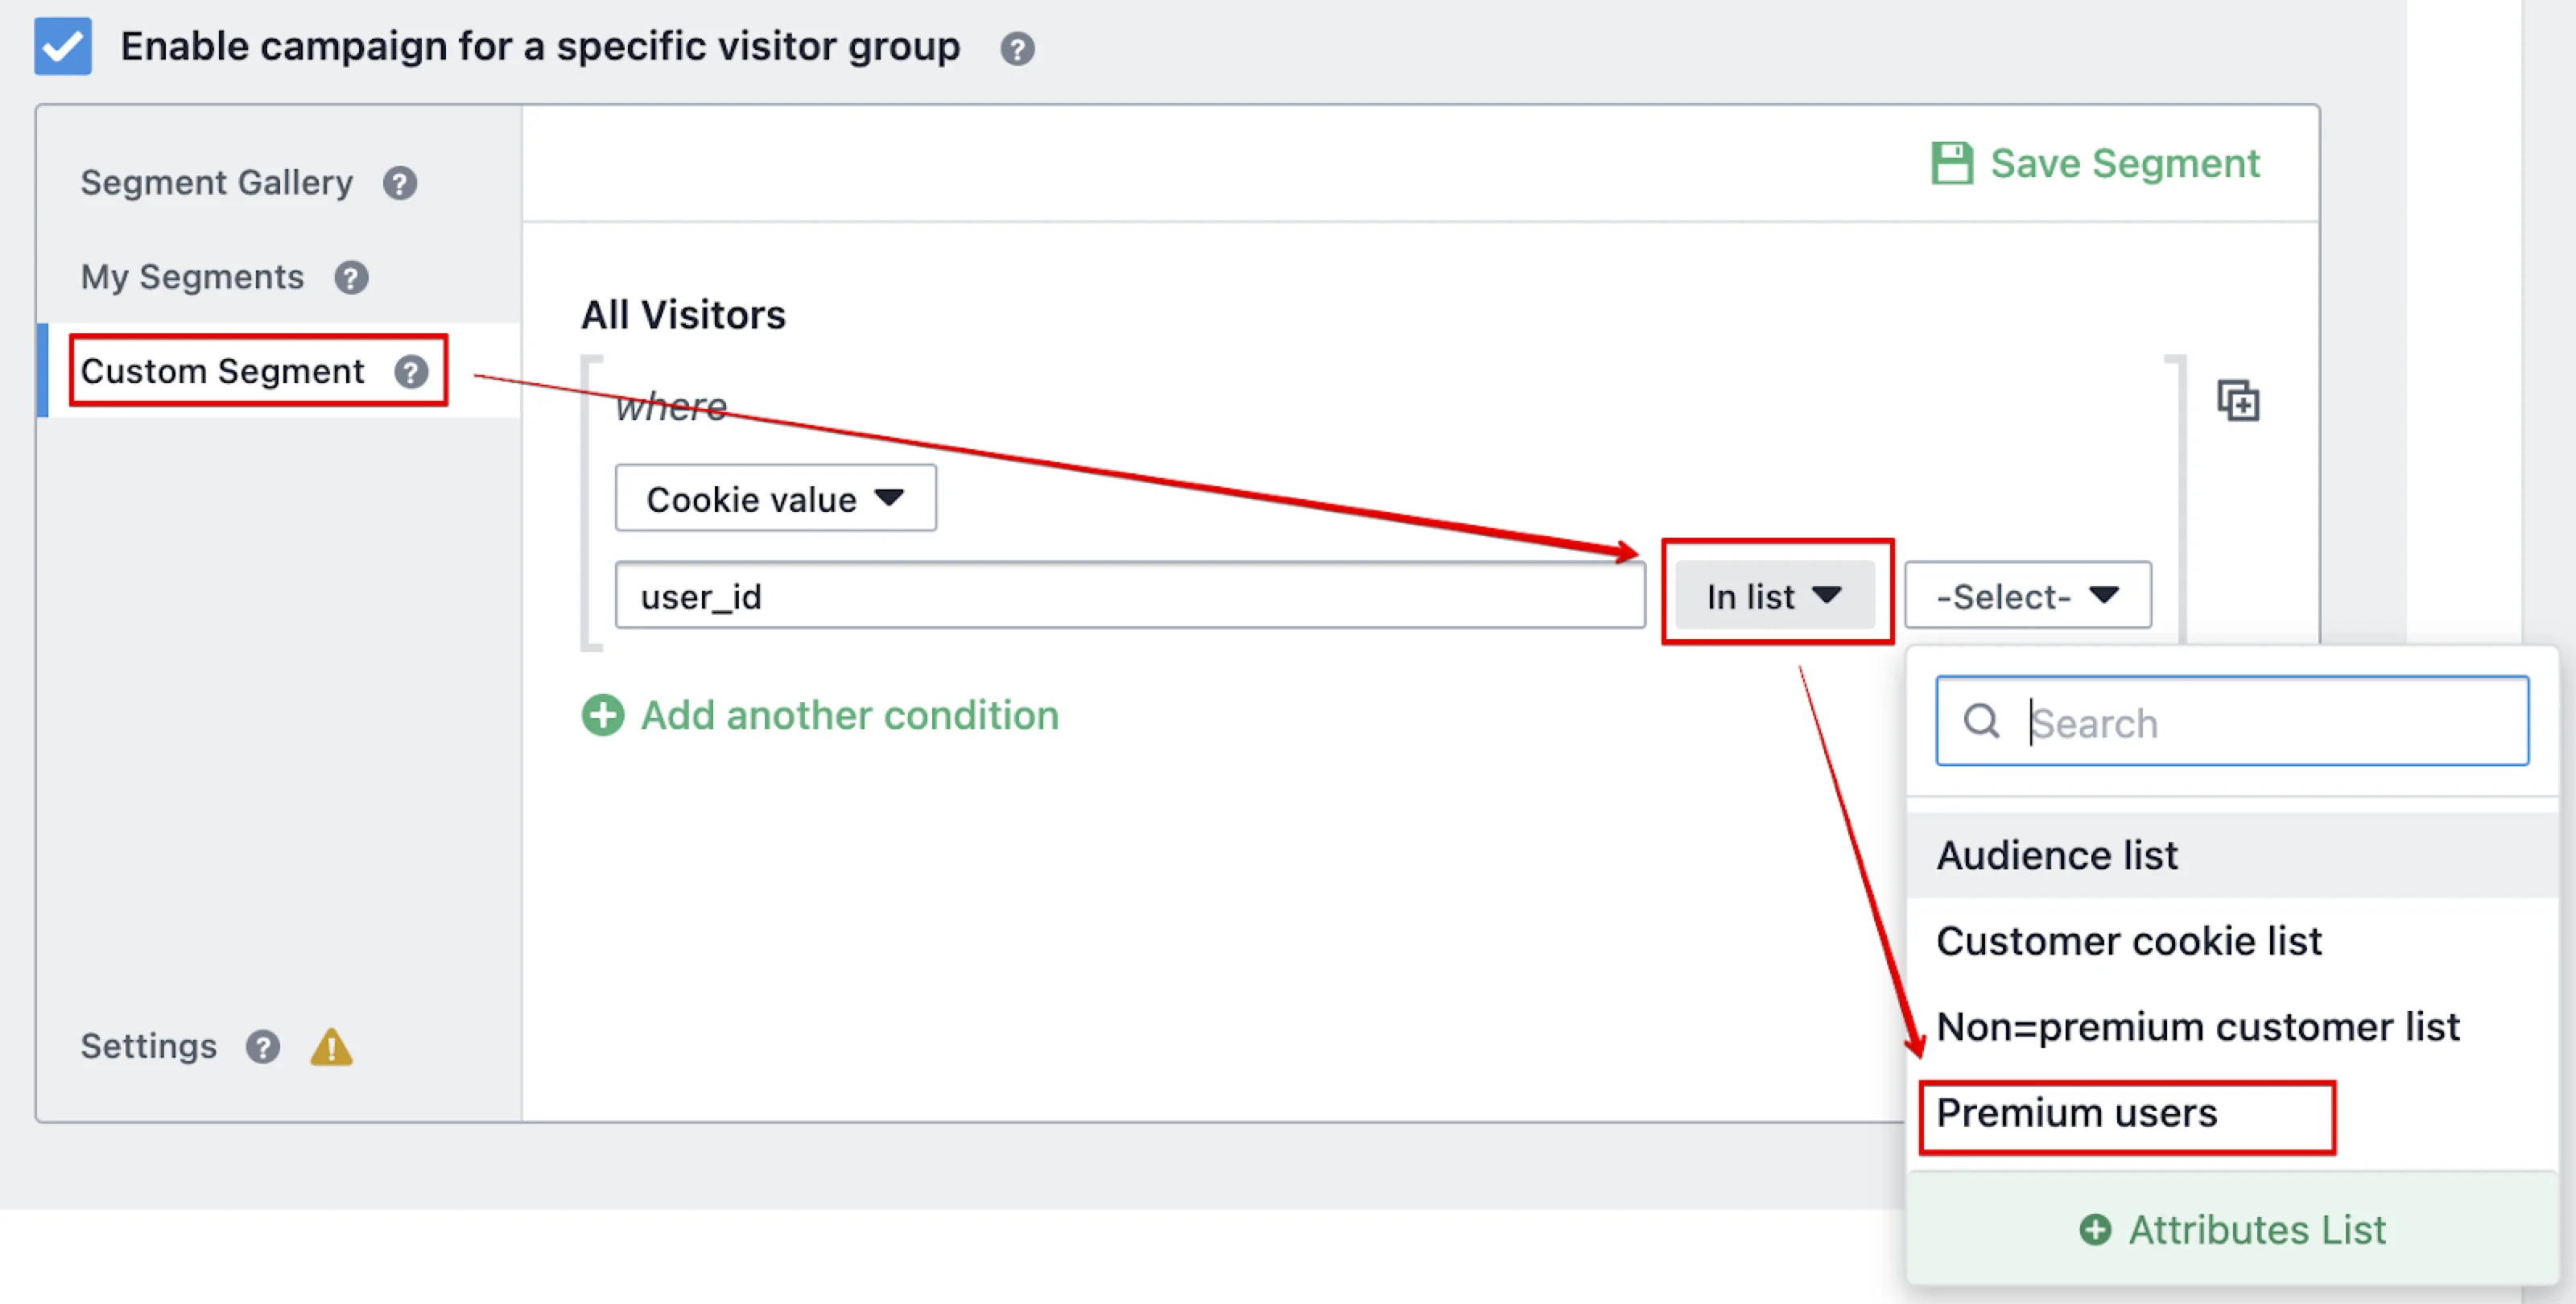The width and height of the screenshot is (2576, 1304).
Task: Choose Customer cookie list option
Action: point(2128,941)
